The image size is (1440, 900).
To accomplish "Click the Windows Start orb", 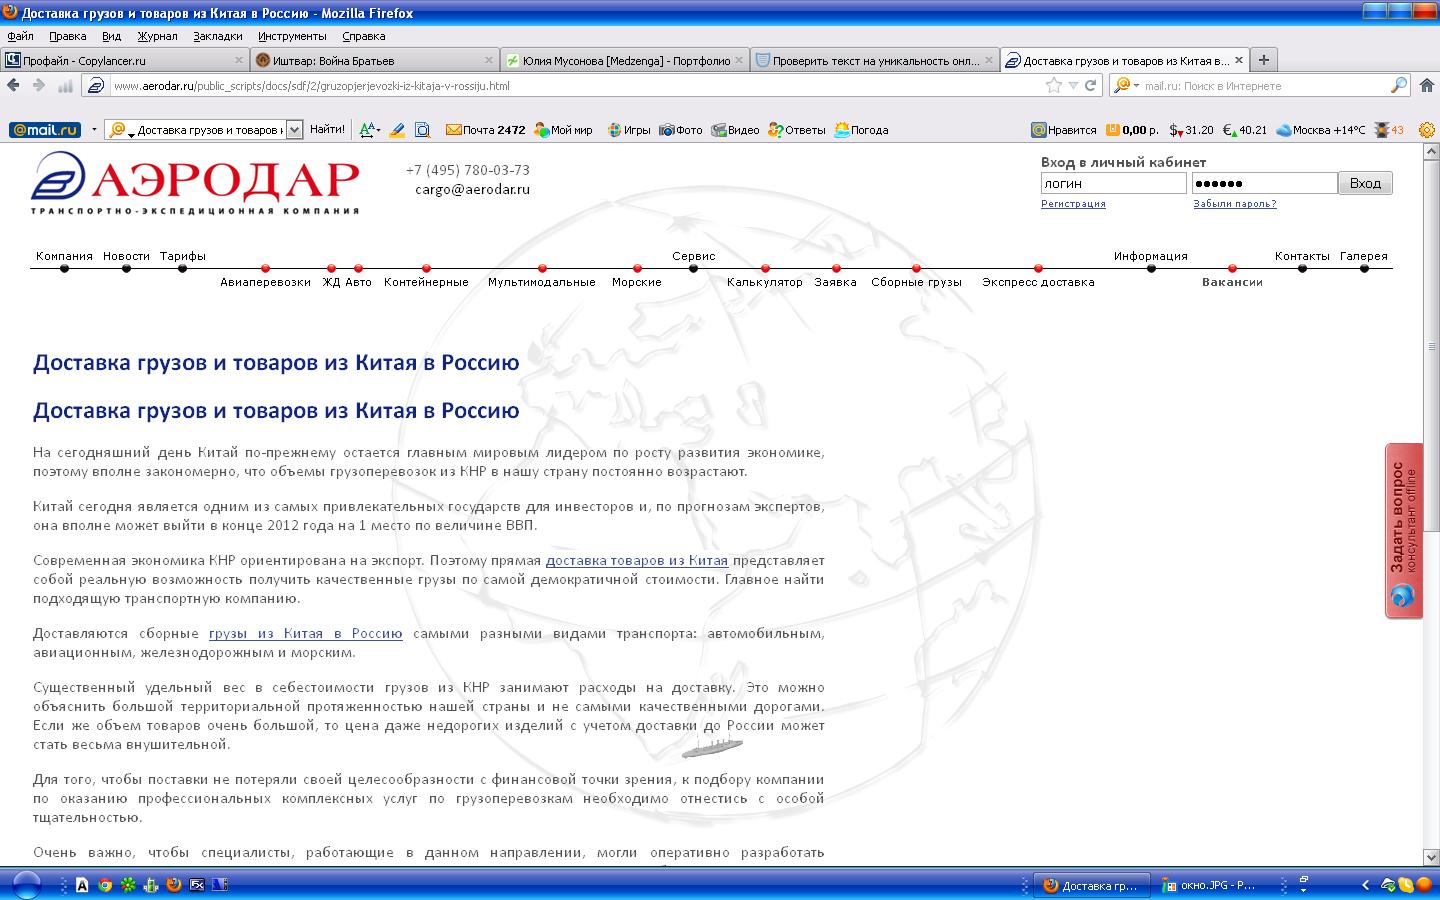I will click(x=26, y=885).
